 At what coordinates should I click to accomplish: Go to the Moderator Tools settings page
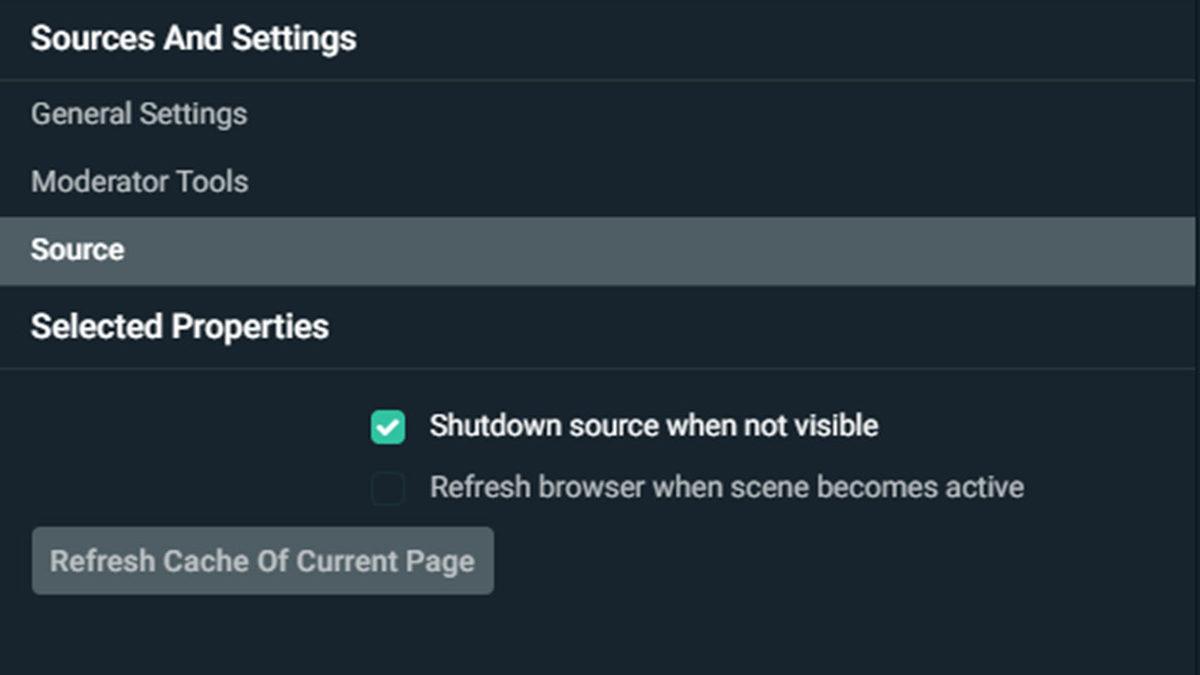140,182
